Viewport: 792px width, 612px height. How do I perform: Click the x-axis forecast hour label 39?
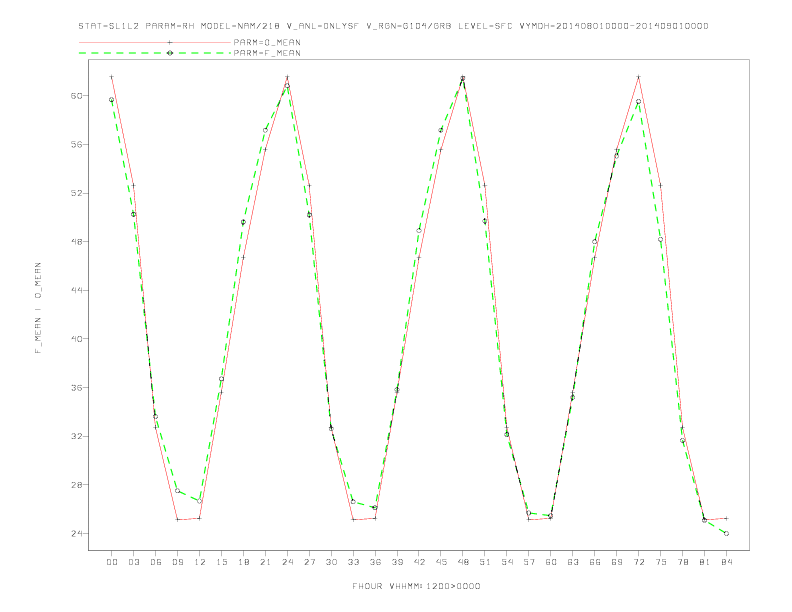click(397, 562)
